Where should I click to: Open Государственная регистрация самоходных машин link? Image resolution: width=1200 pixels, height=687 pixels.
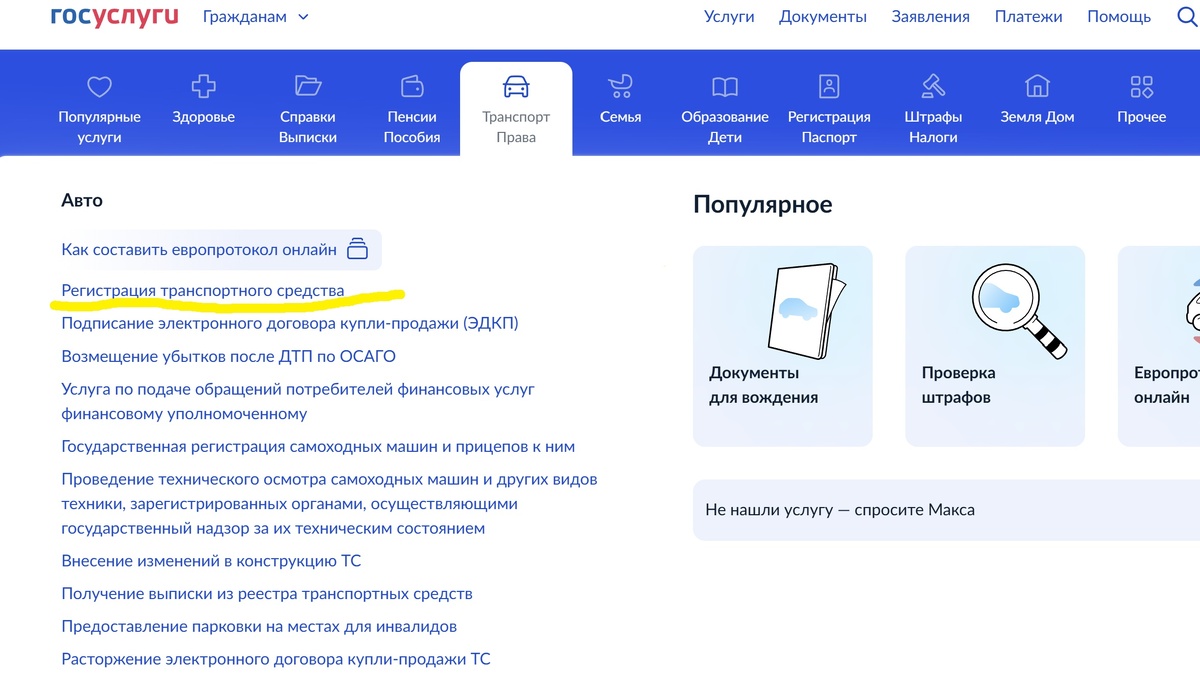click(x=318, y=446)
